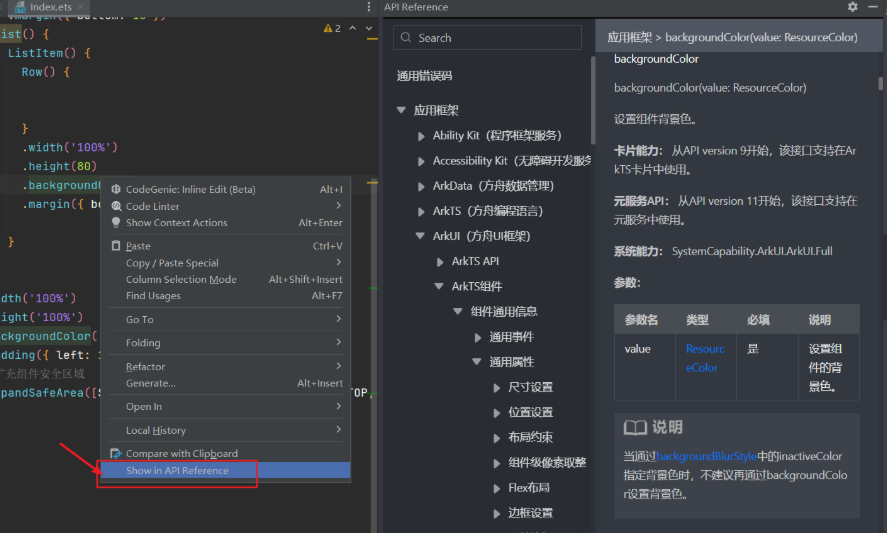Image resolution: width=887 pixels, height=533 pixels.
Task: Expand 通用事件 tree node
Action: (x=477, y=337)
